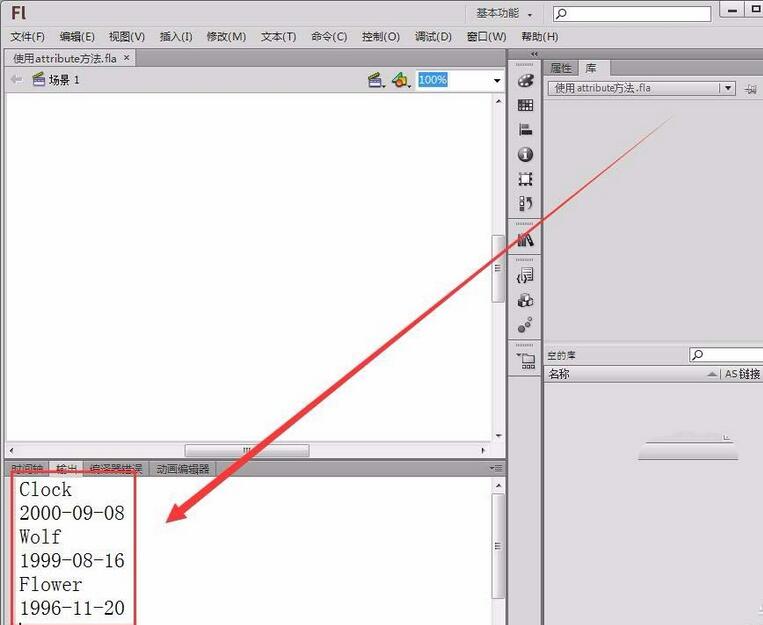Switch to the 动画编辑器 tab
The height and width of the screenshot is (625, 763).
182,469
